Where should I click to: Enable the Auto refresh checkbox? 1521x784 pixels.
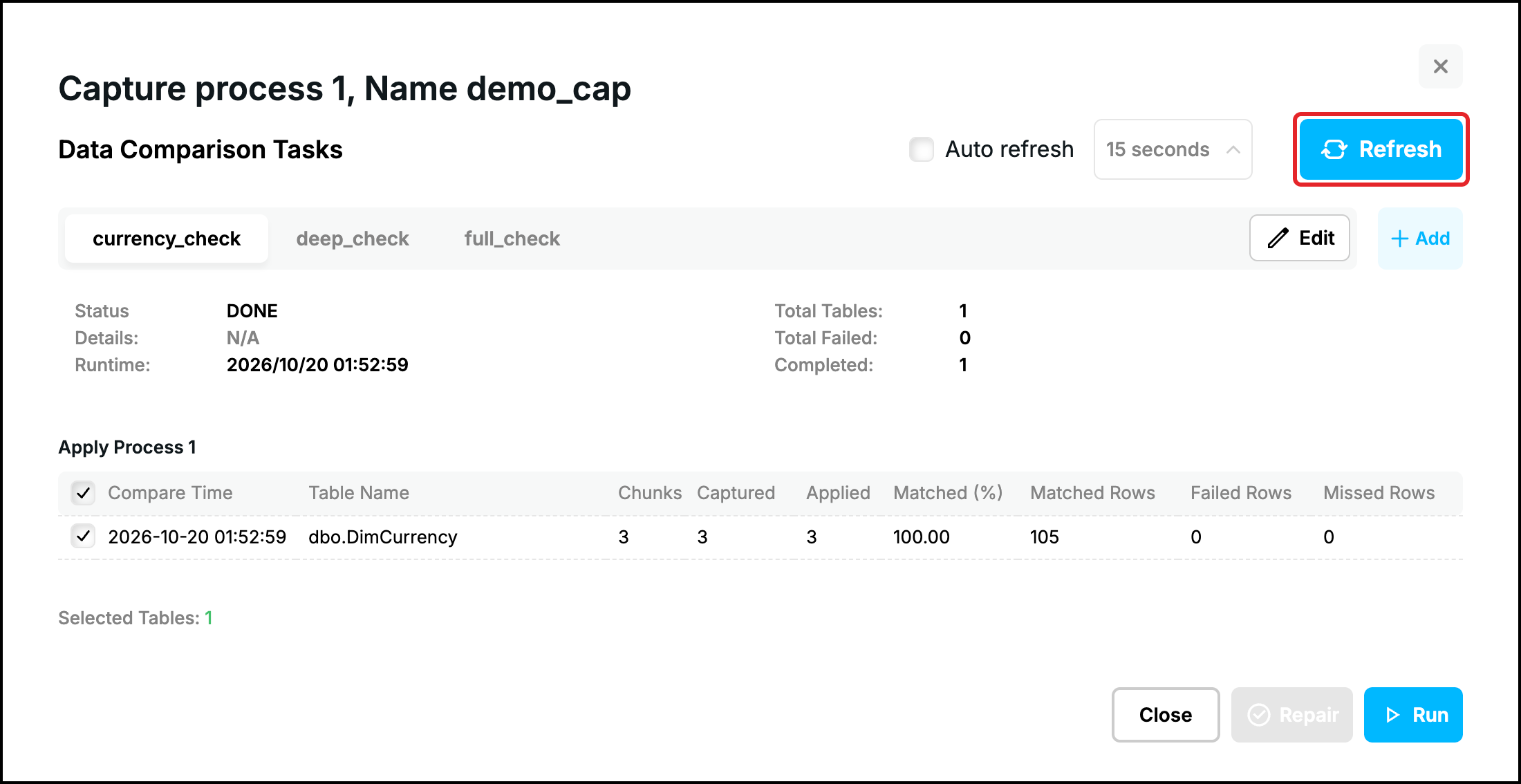coord(921,150)
